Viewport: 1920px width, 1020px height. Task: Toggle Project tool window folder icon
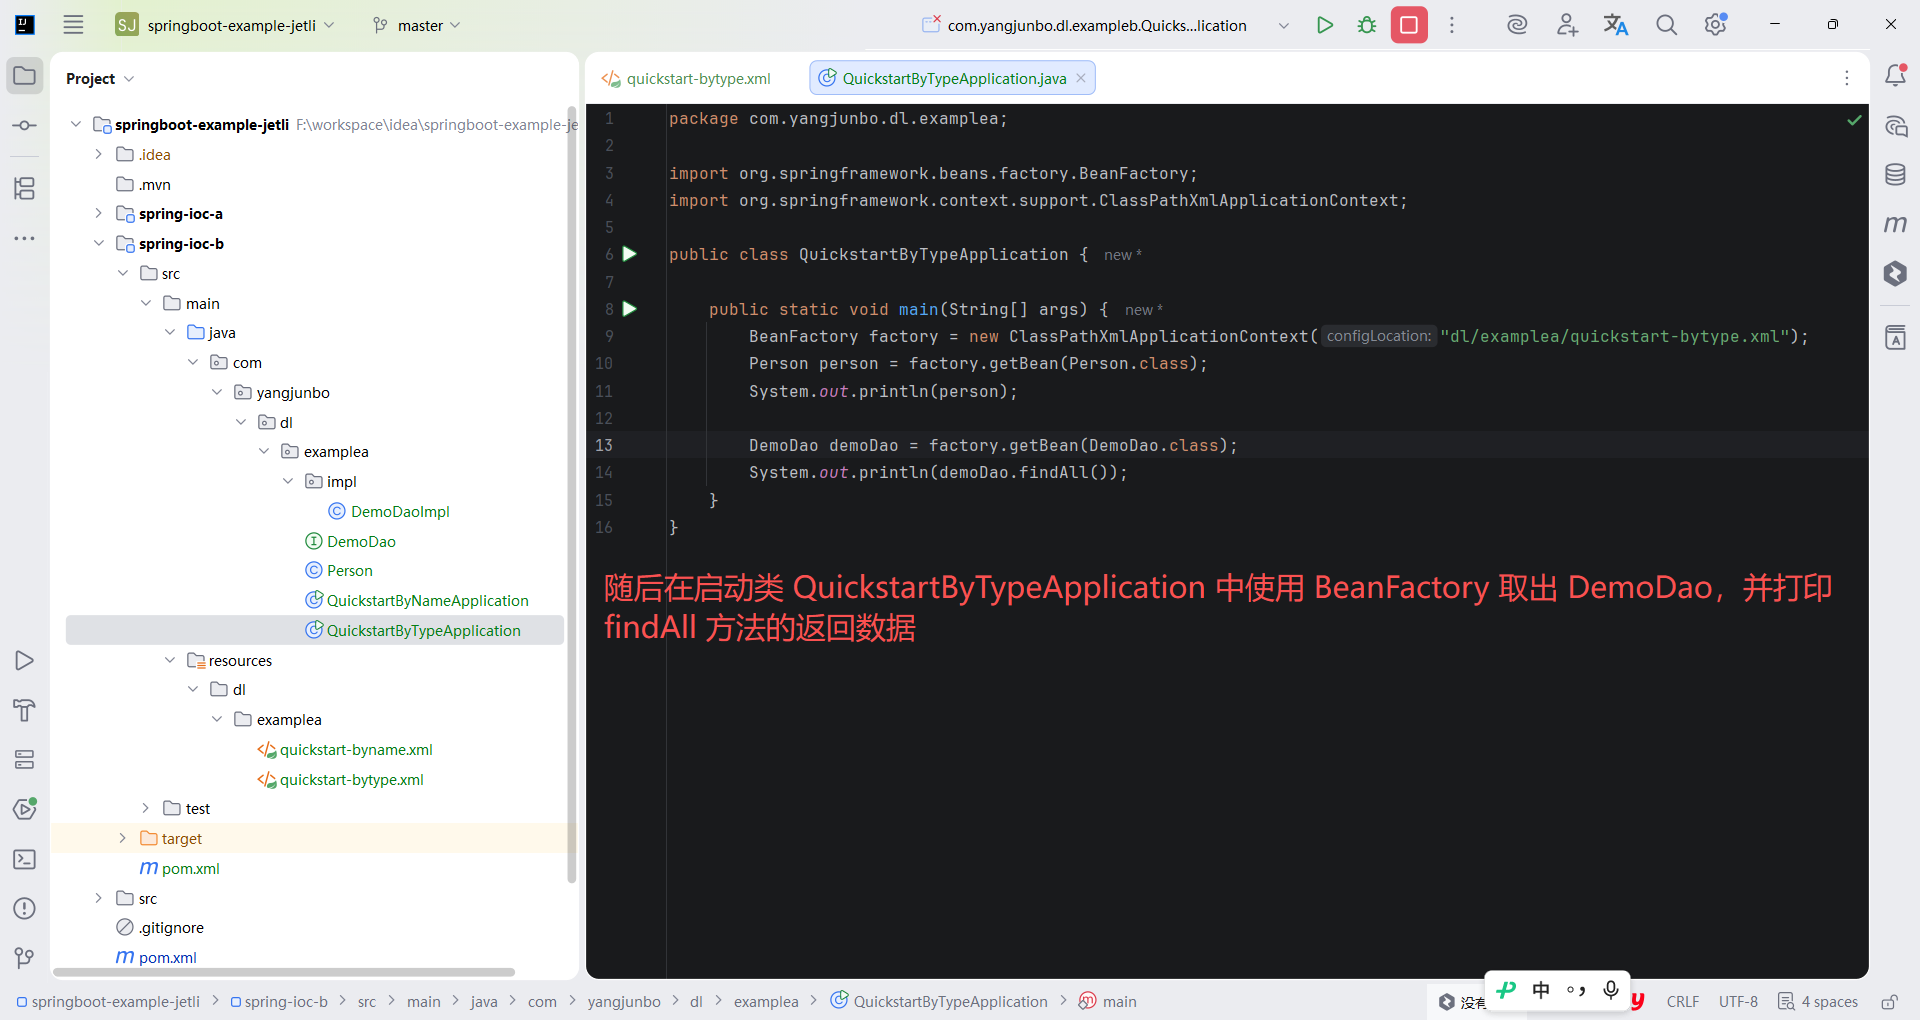point(25,76)
